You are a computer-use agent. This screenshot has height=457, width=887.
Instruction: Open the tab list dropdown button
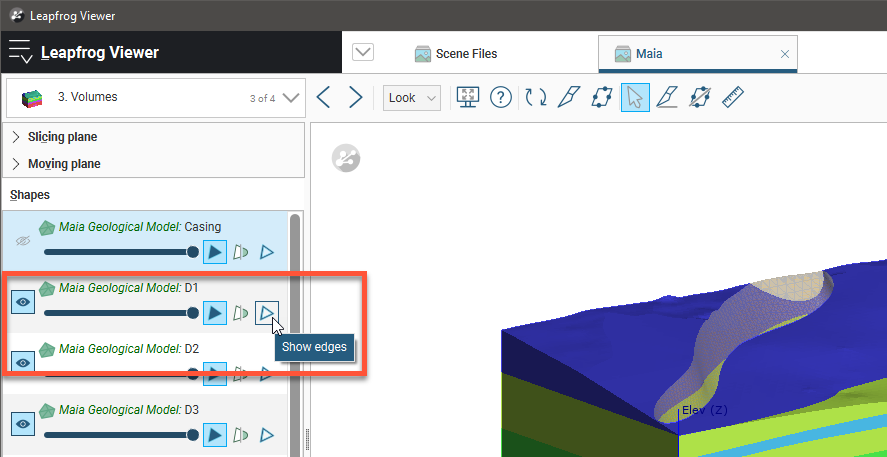point(363,53)
